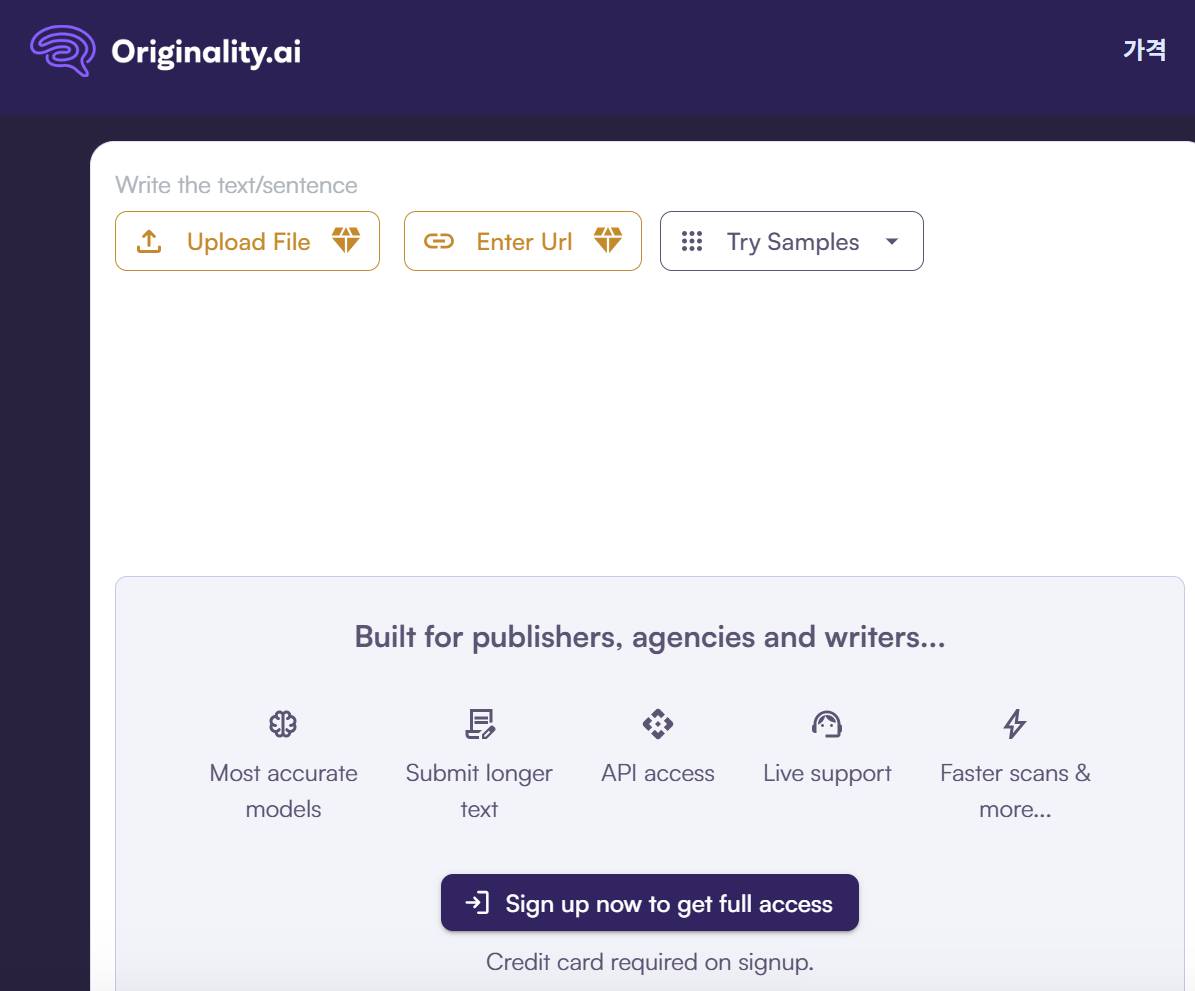Click the lightning bolt Faster scans icon
The height and width of the screenshot is (991, 1195).
1014,724
